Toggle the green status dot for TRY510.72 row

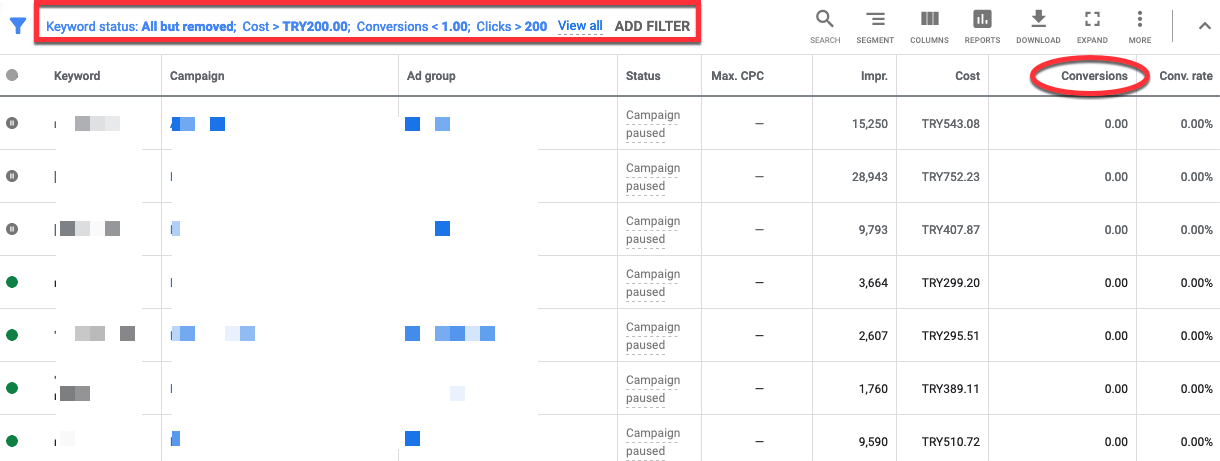[12, 441]
